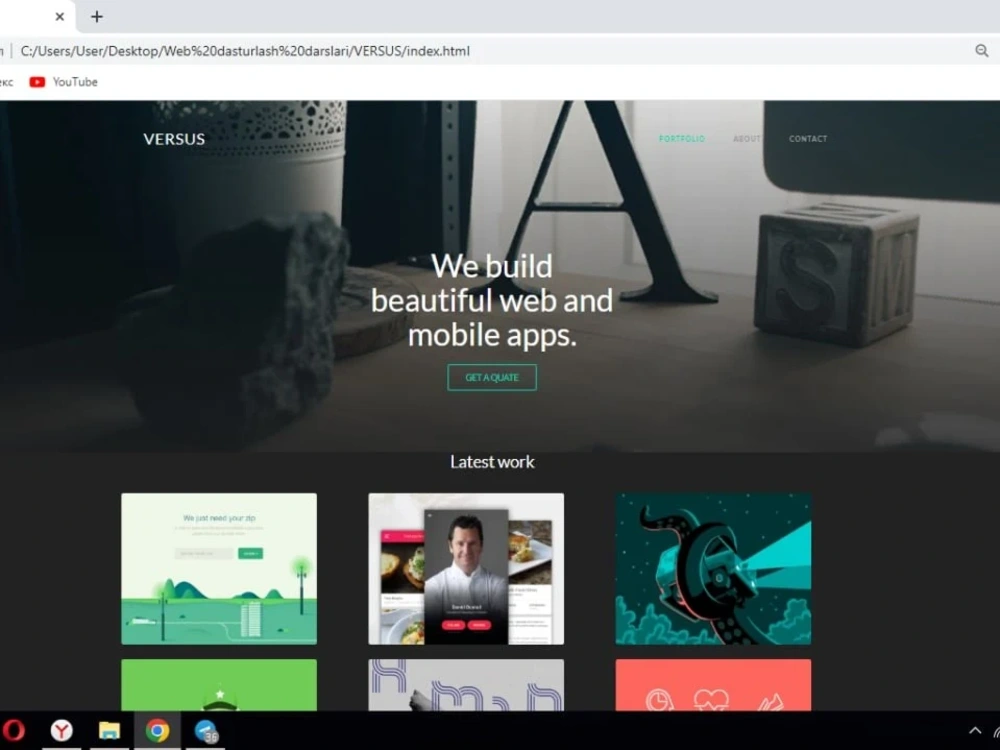Open the ABOUT navigation link
The width and height of the screenshot is (1000, 750).
(746, 139)
